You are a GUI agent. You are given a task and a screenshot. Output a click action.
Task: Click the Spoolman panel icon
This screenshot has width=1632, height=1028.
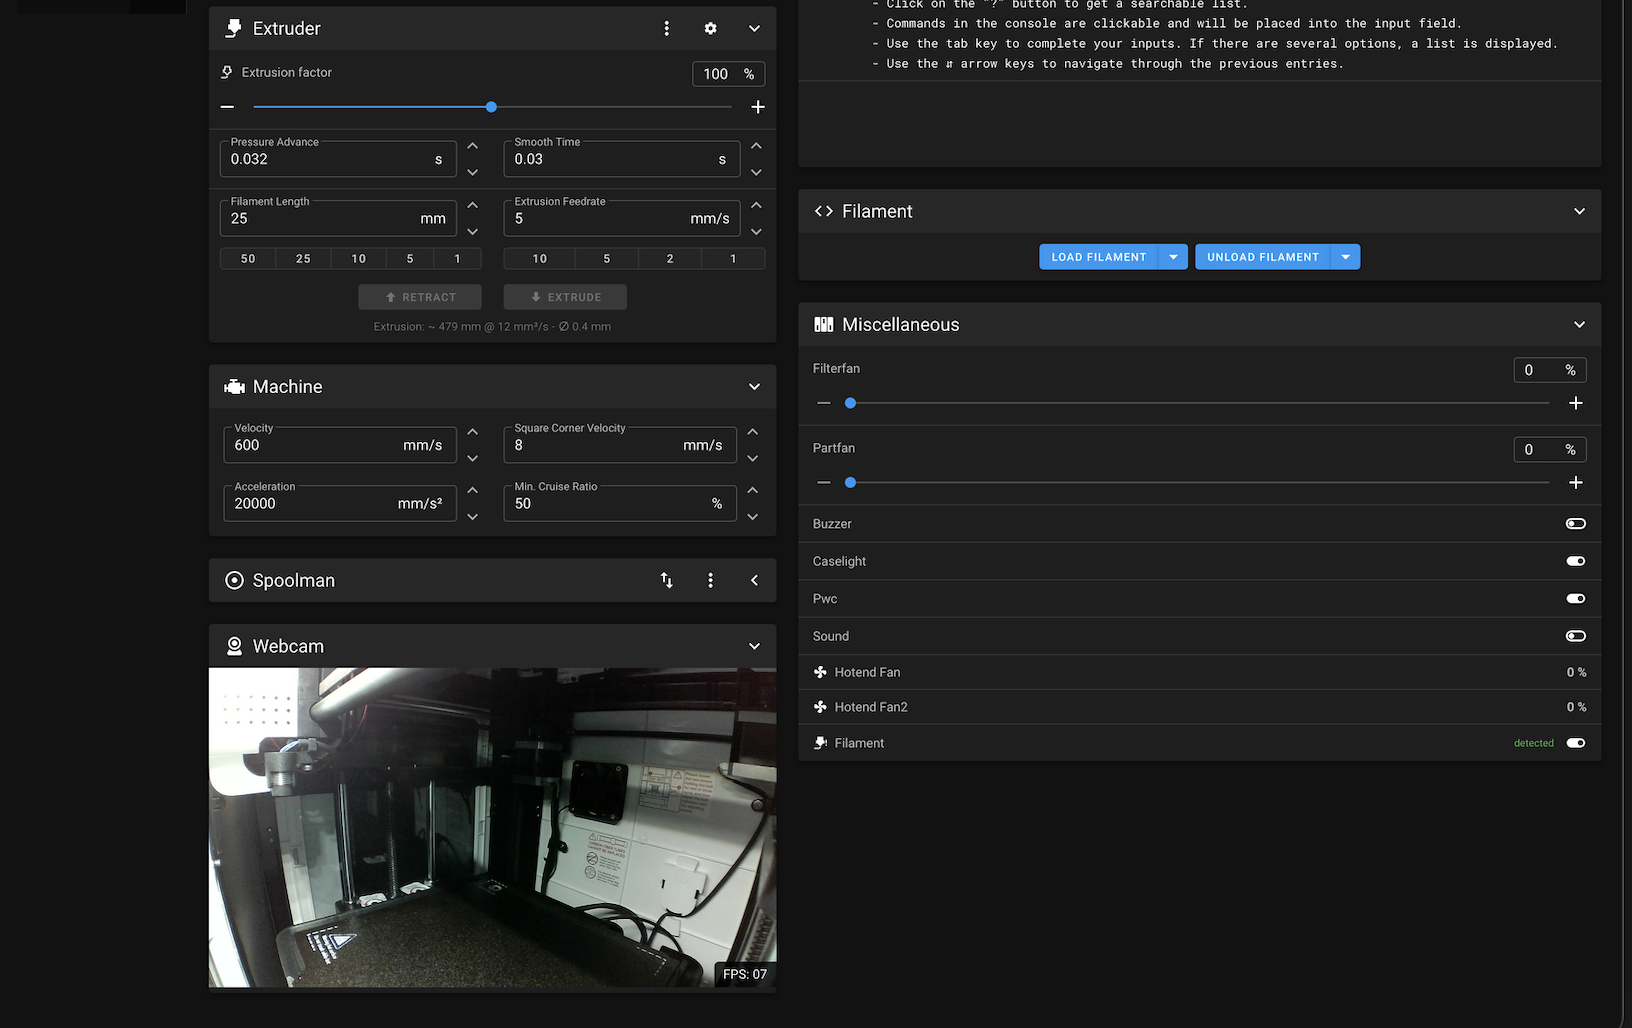click(x=234, y=580)
